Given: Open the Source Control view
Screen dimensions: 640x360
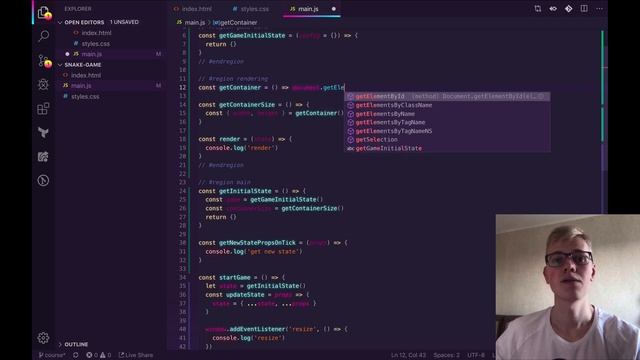Looking at the screenshot, I should pos(43,61).
